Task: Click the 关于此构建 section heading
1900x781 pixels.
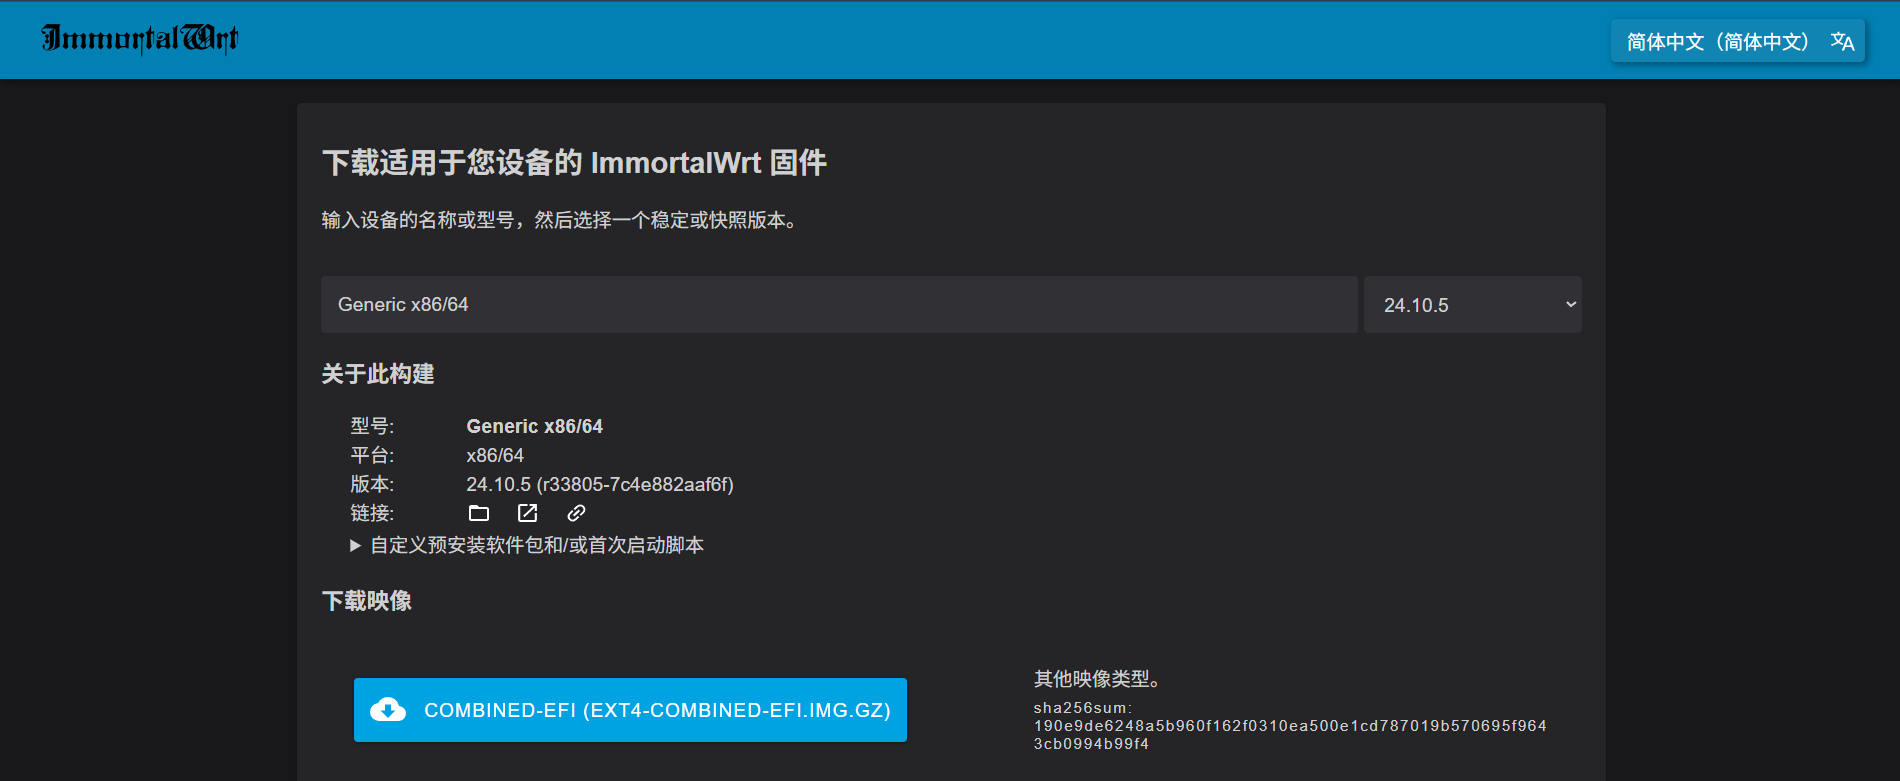Action: coord(378,374)
